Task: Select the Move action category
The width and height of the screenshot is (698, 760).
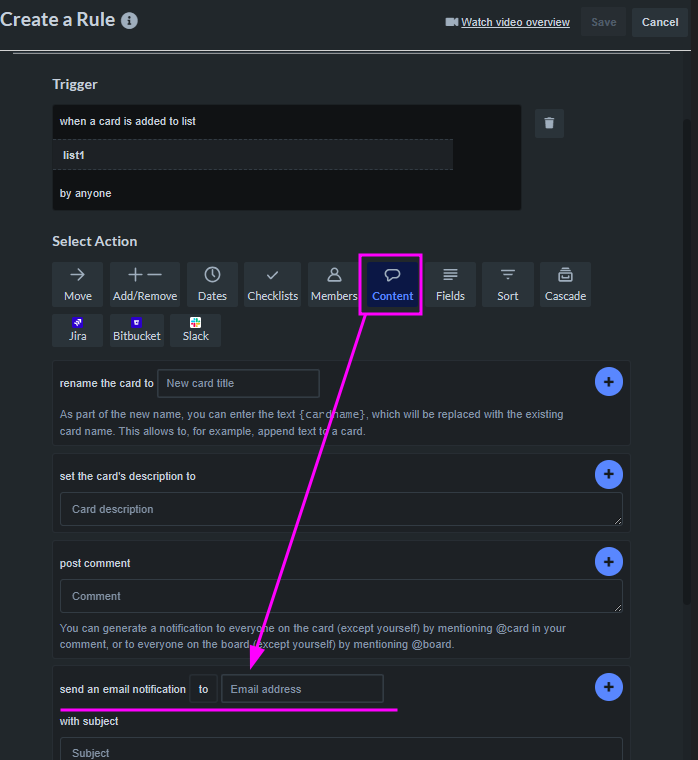Action: (78, 285)
